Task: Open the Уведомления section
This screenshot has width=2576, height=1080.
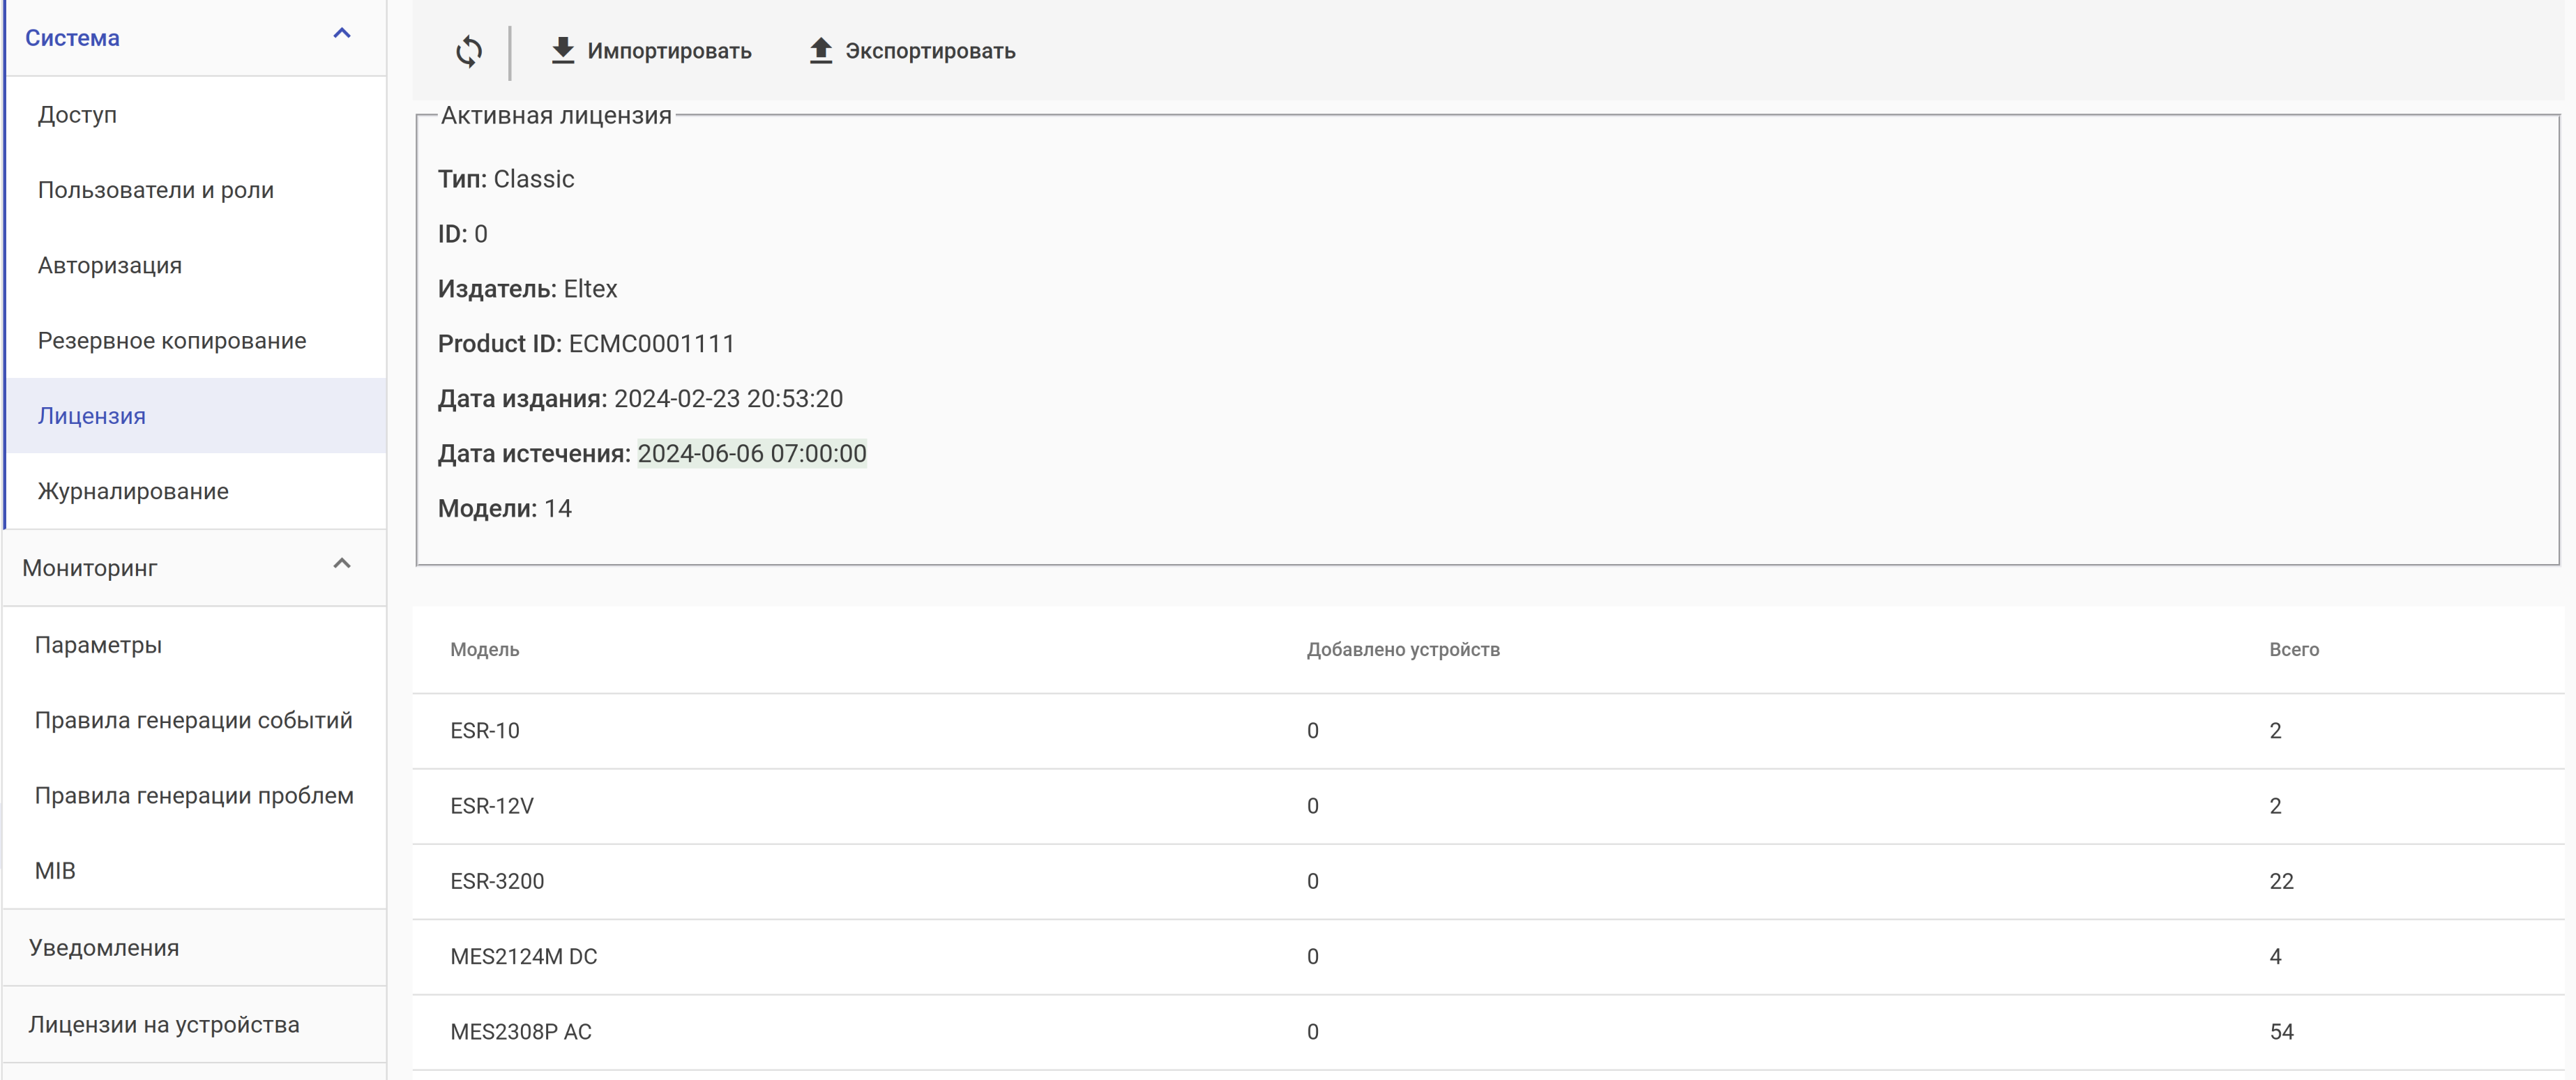Action: (x=104, y=948)
